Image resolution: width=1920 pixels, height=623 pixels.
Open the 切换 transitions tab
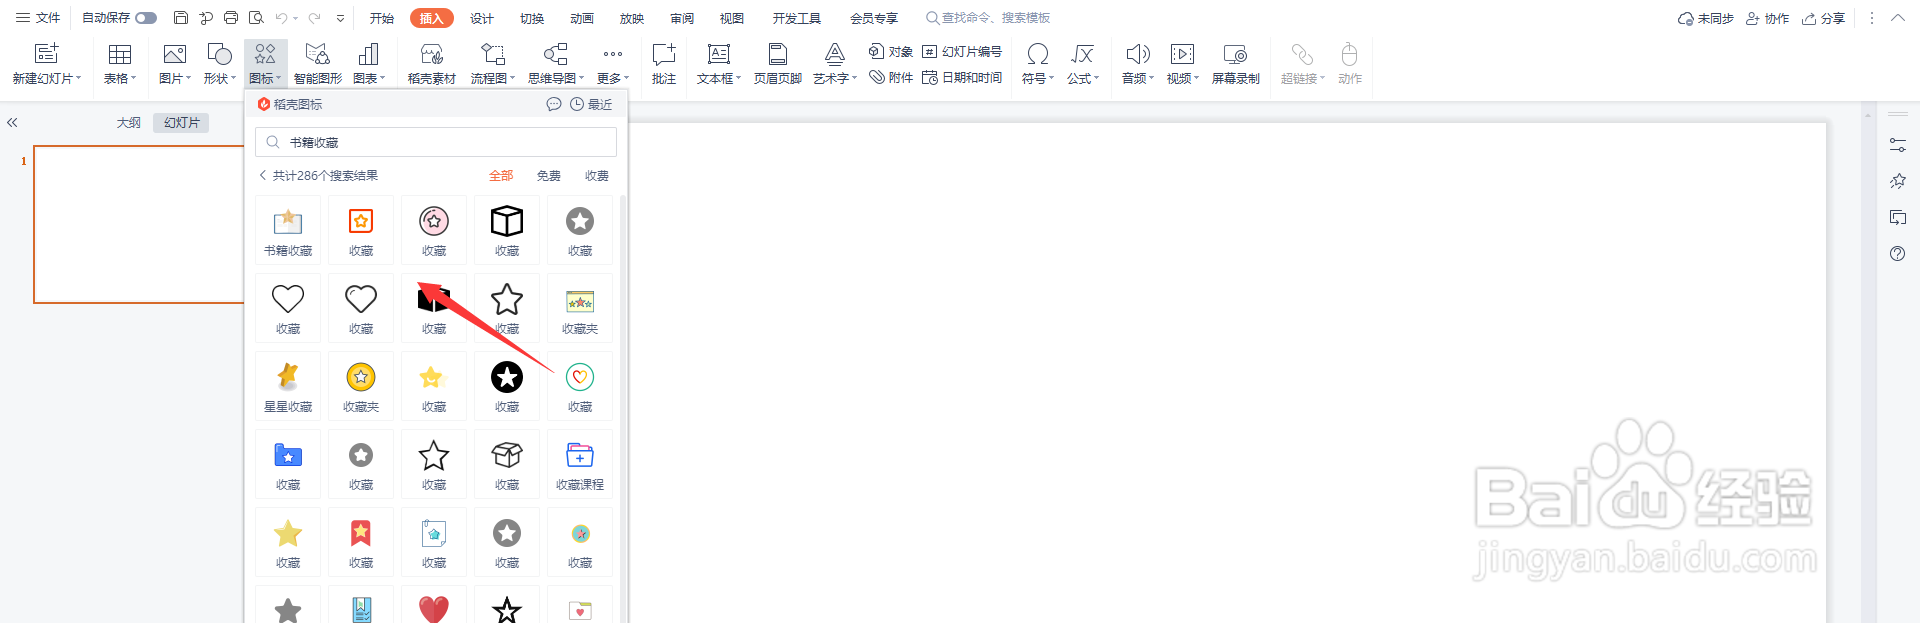pyautogui.click(x=532, y=18)
